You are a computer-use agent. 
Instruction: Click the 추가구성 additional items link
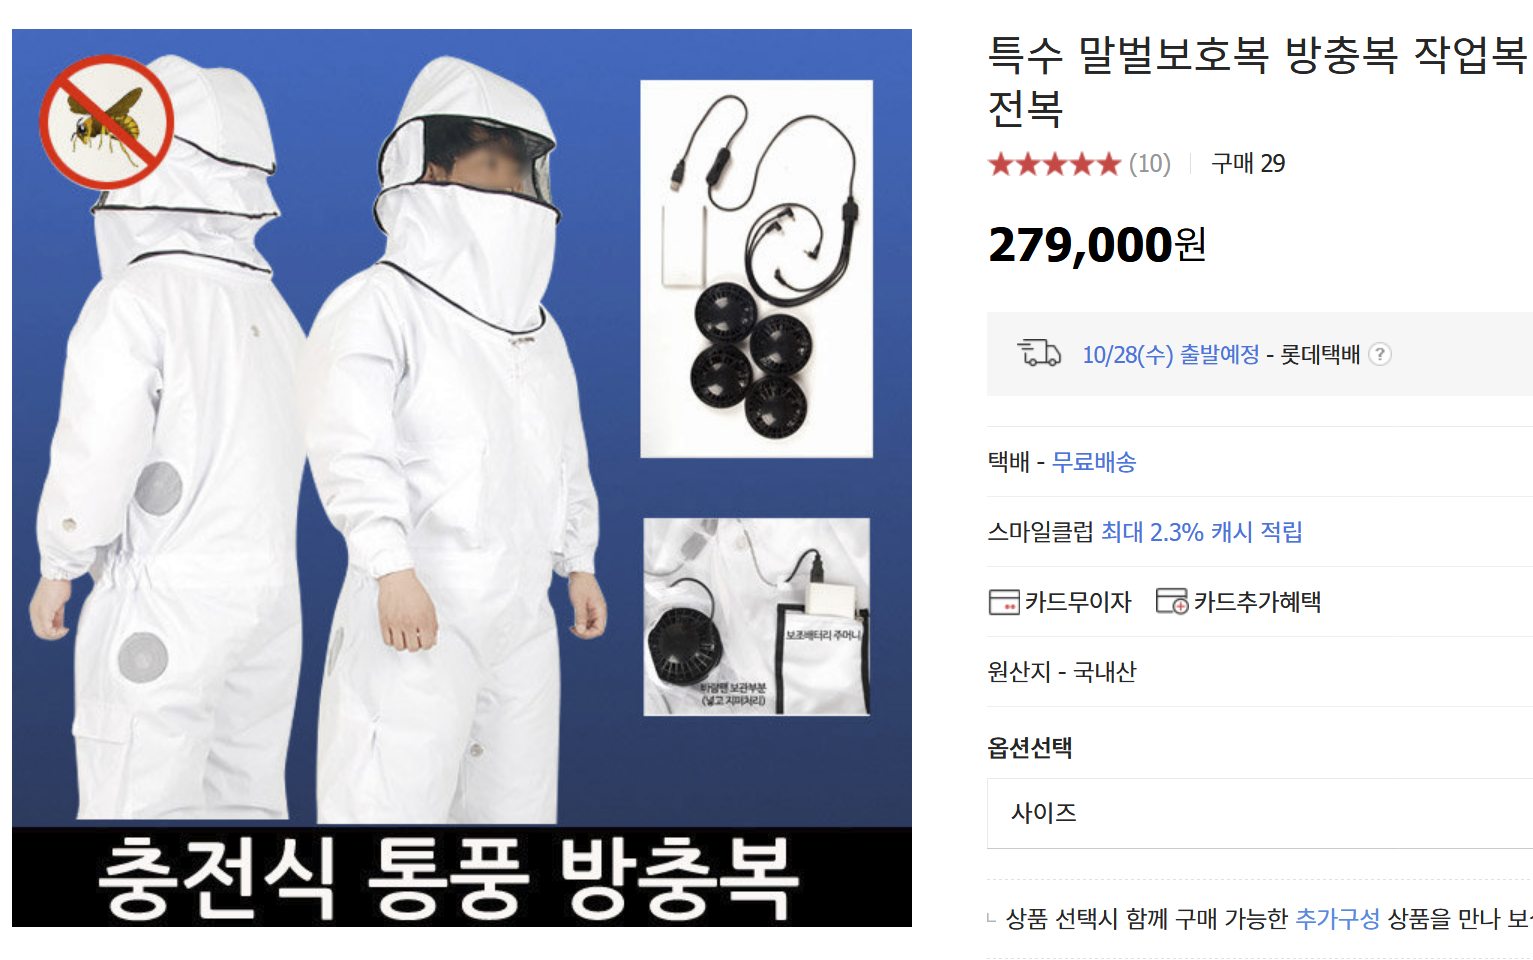tap(1337, 918)
